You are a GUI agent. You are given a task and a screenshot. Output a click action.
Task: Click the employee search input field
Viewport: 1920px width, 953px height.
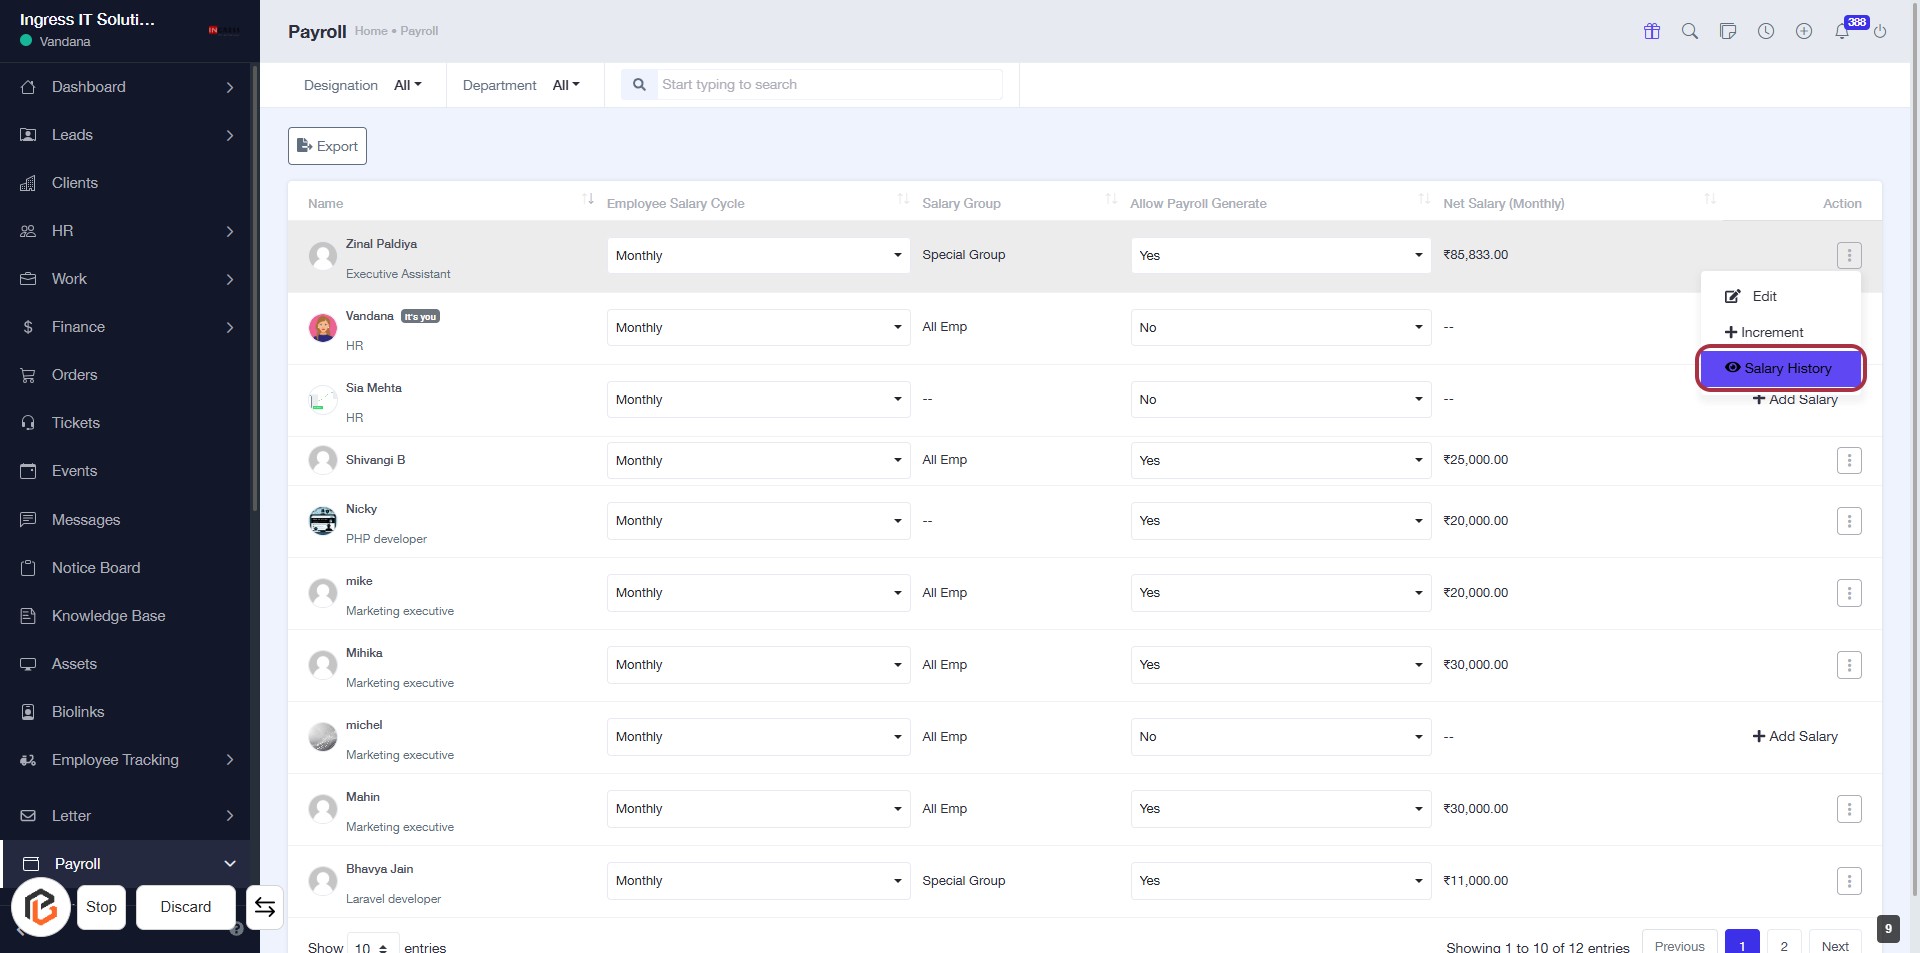pos(828,85)
